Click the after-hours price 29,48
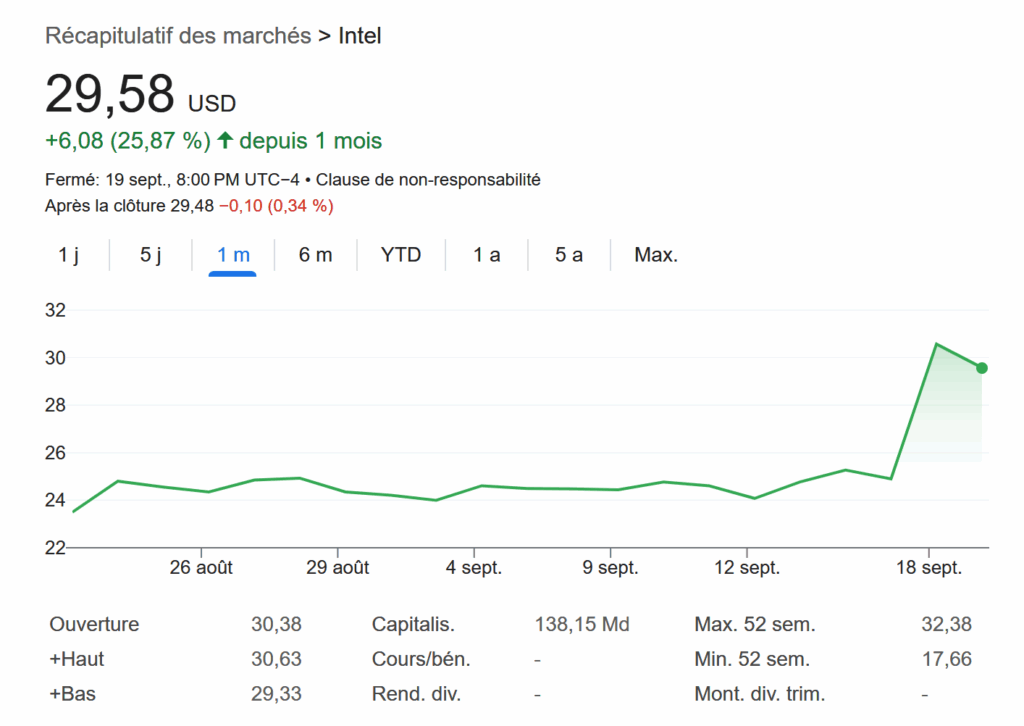 coord(192,206)
